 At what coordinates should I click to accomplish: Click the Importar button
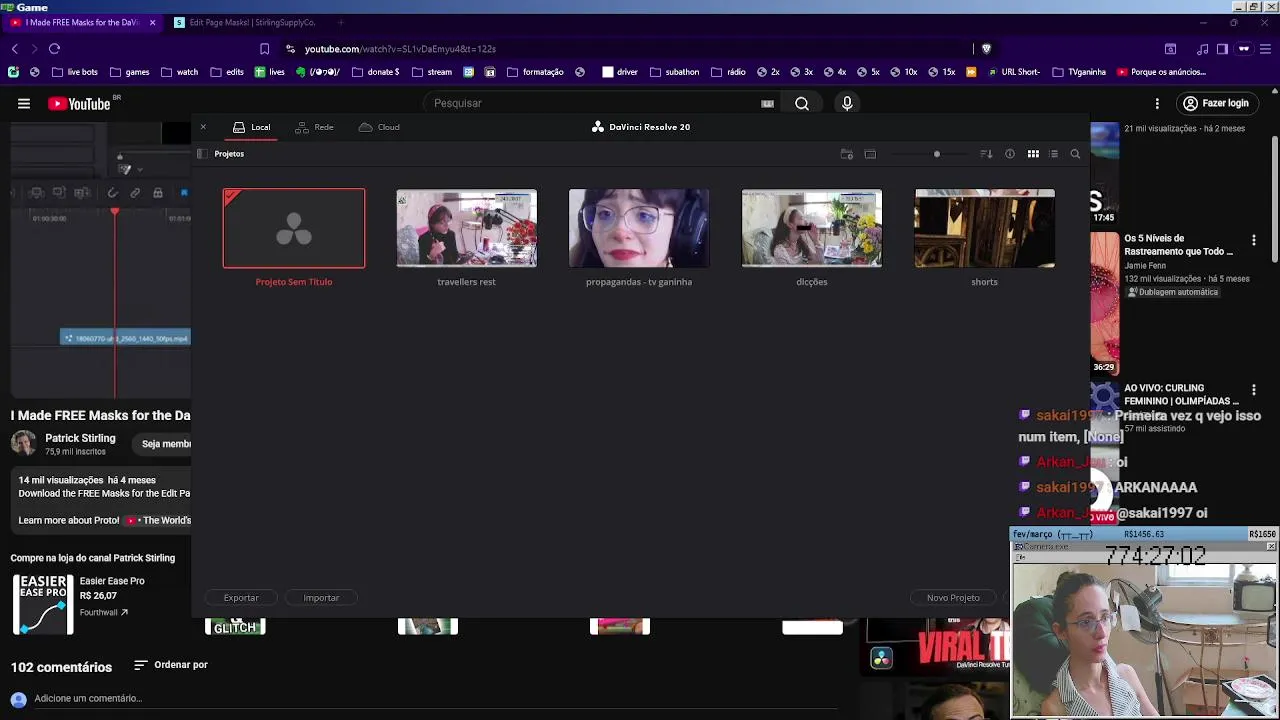pyautogui.click(x=321, y=598)
